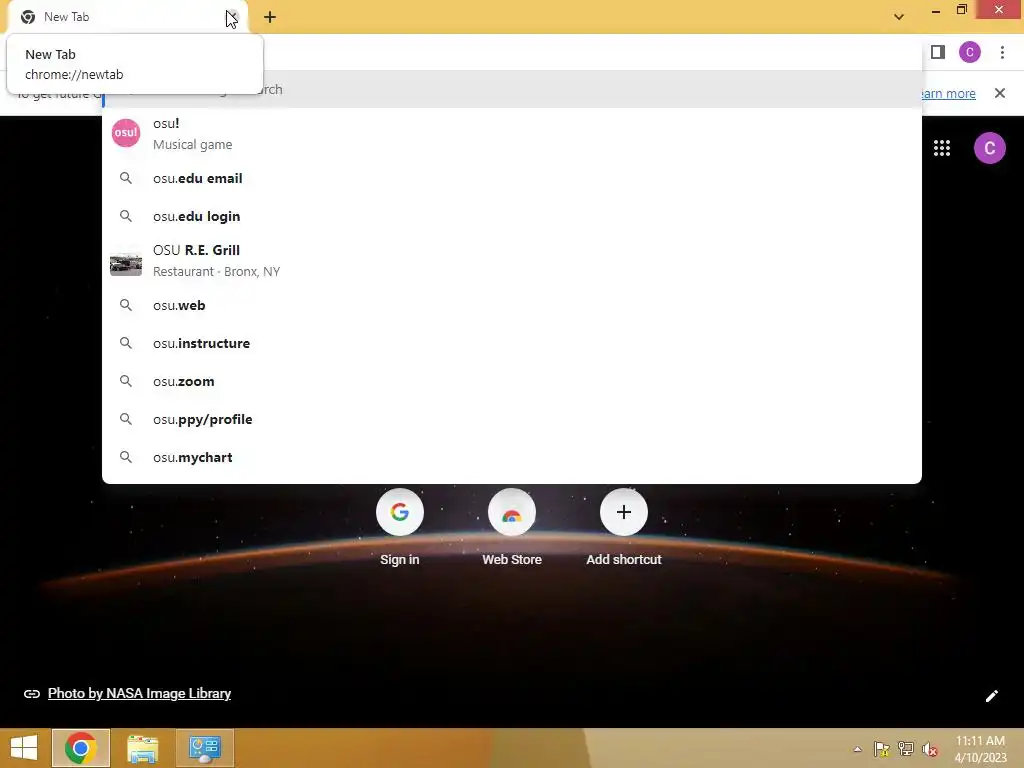Close the New Tab tab
The width and height of the screenshot is (1024, 768).
point(232,17)
